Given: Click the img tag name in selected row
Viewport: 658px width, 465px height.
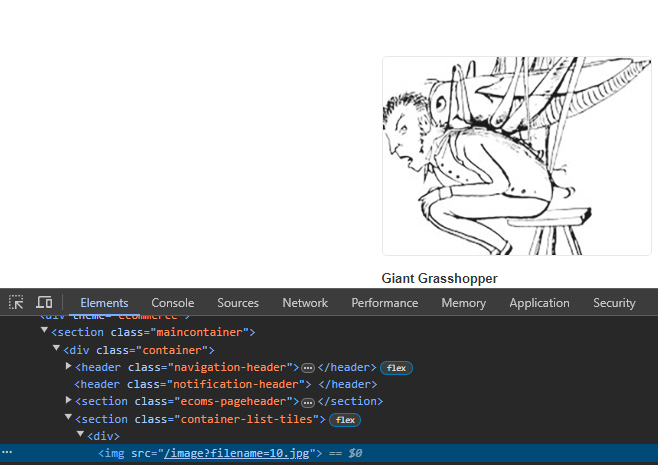Looking at the screenshot, I should coord(114,453).
